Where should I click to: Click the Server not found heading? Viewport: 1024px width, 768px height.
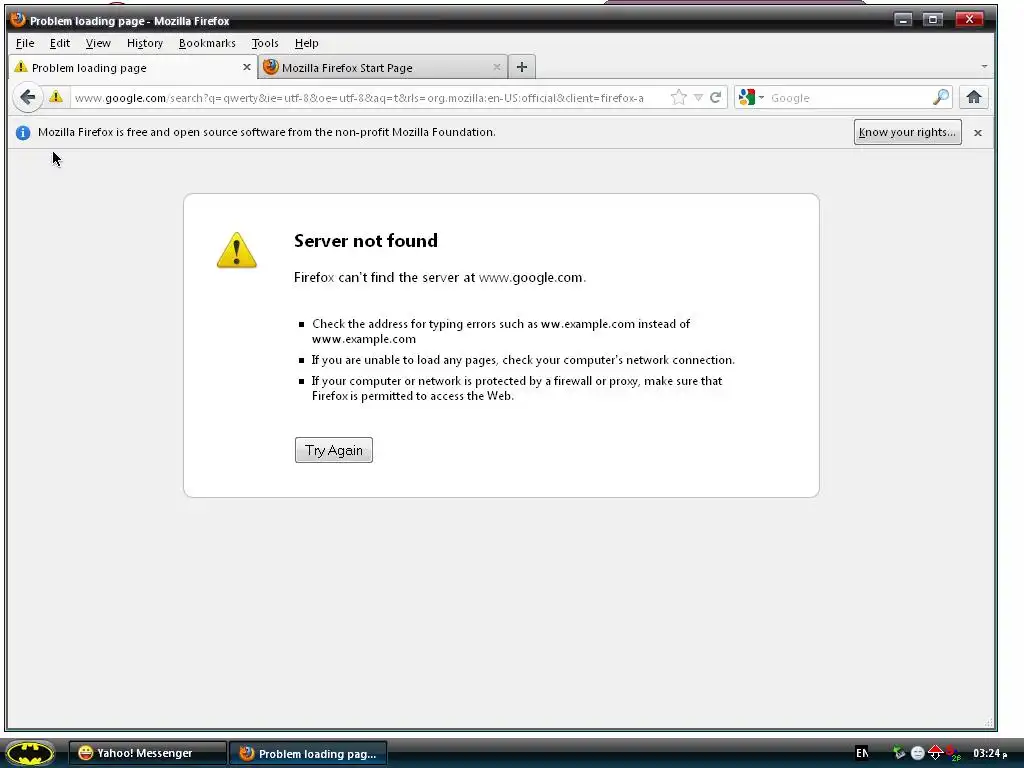[366, 240]
